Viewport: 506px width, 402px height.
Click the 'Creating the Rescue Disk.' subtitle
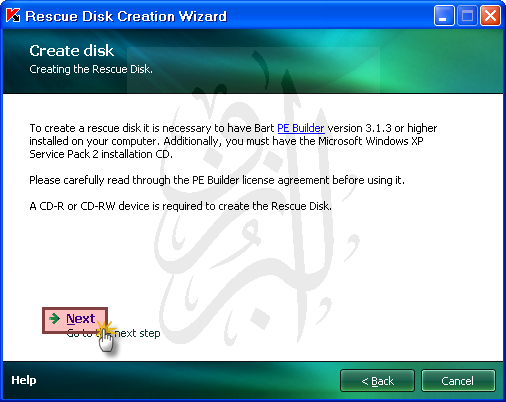pyautogui.click(x=91, y=69)
